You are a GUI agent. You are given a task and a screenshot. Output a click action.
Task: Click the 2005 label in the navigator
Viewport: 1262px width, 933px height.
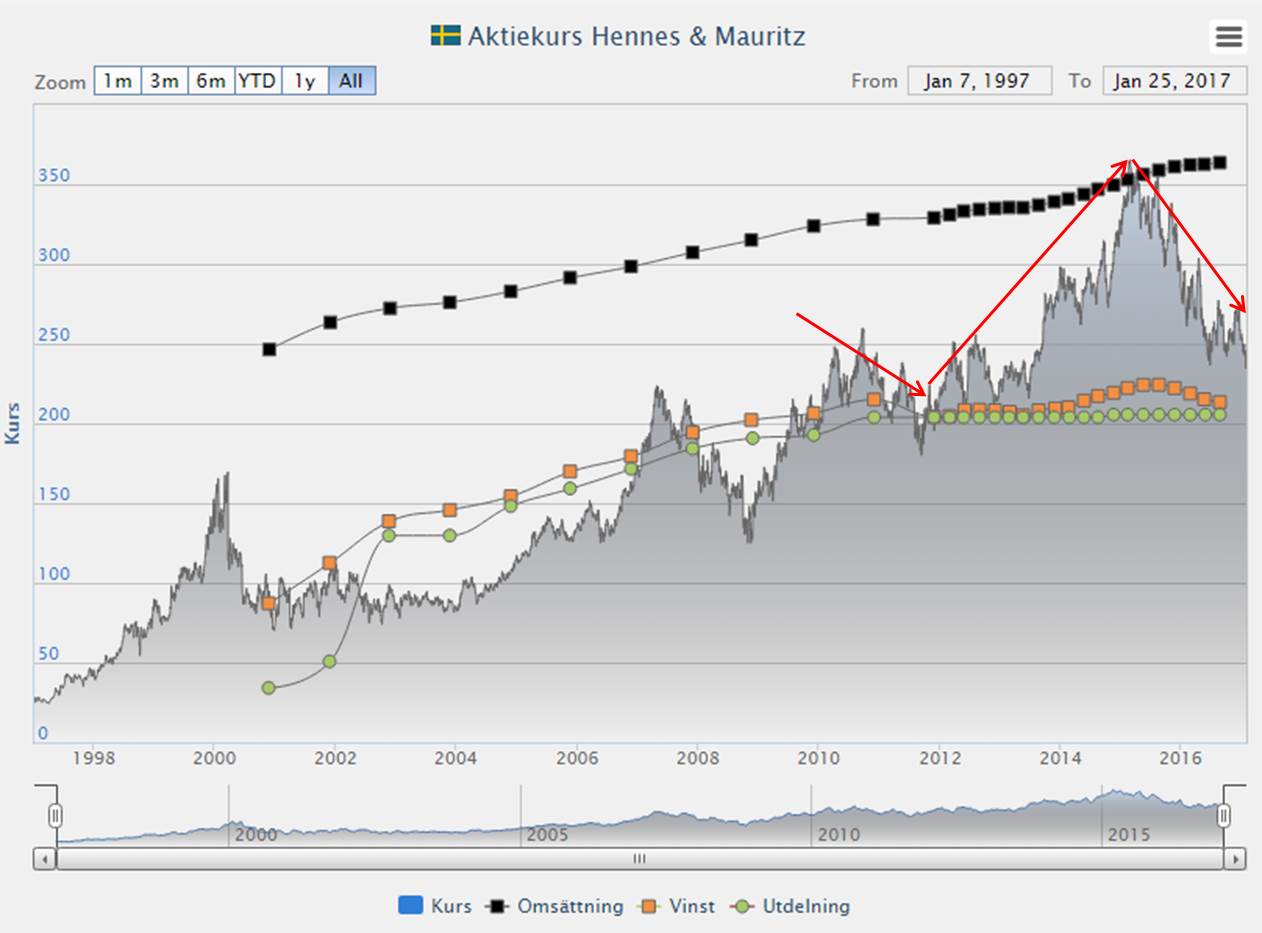tap(547, 834)
